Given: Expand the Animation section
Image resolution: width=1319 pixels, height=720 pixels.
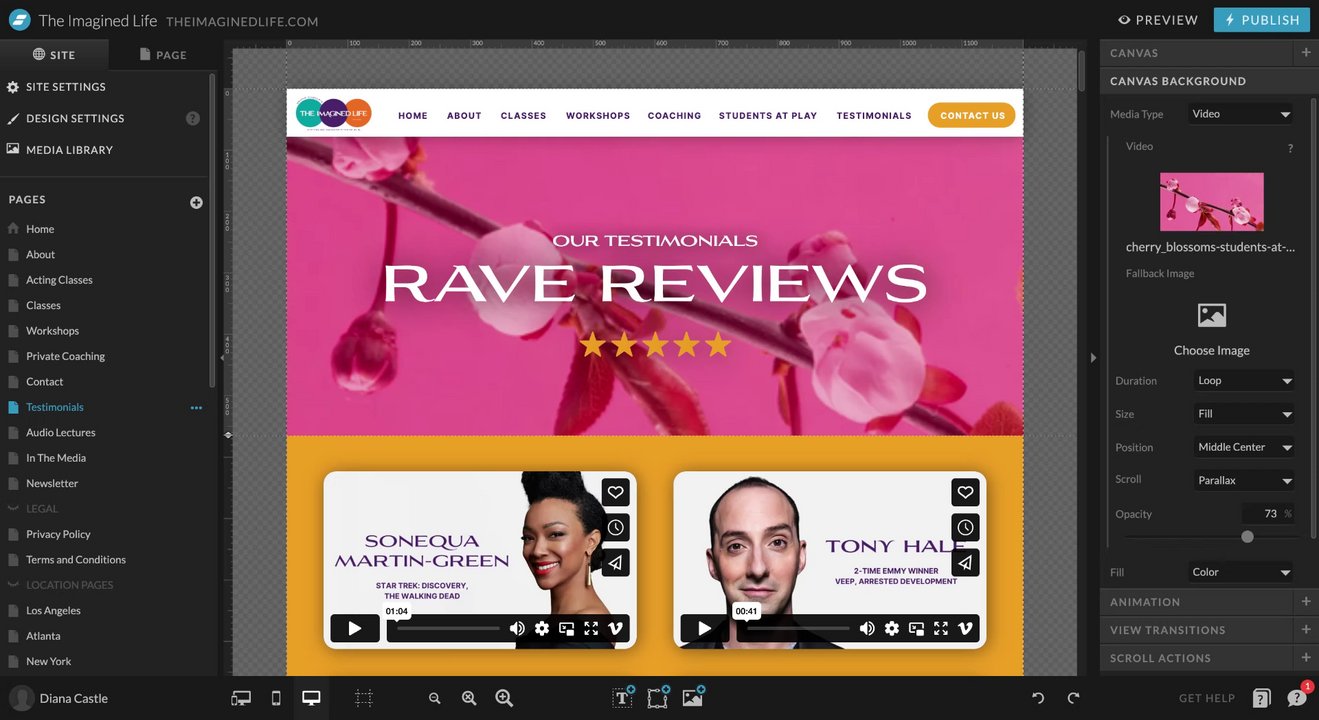Looking at the screenshot, I should (x=1306, y=602).
